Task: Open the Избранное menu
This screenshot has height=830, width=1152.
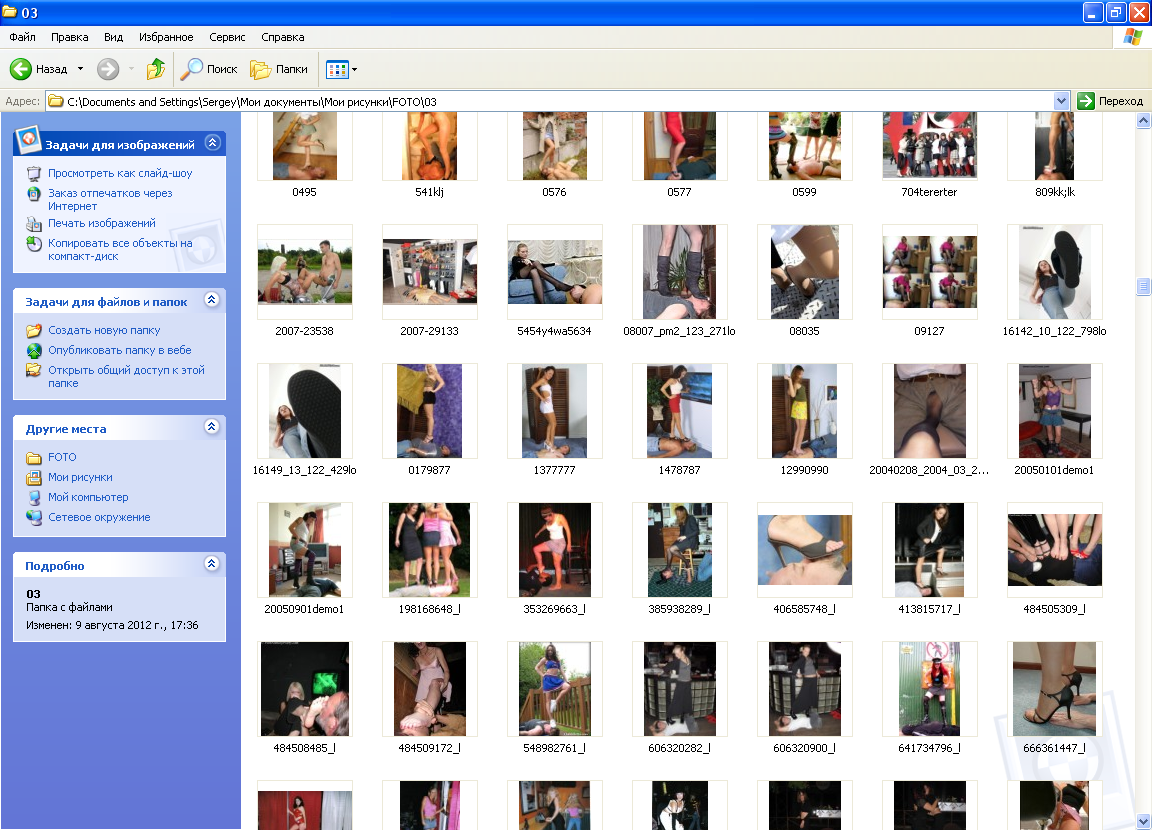Action: pos(166,37)
